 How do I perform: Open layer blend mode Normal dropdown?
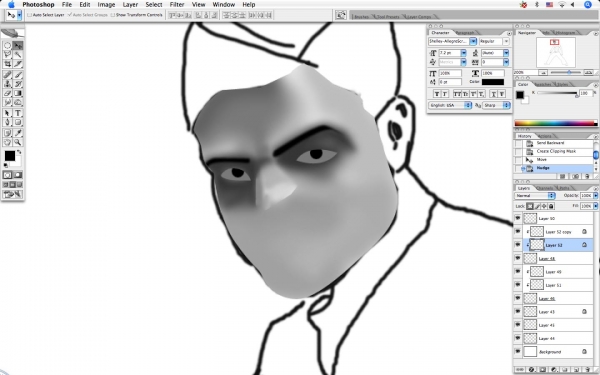tap(535, 196)
